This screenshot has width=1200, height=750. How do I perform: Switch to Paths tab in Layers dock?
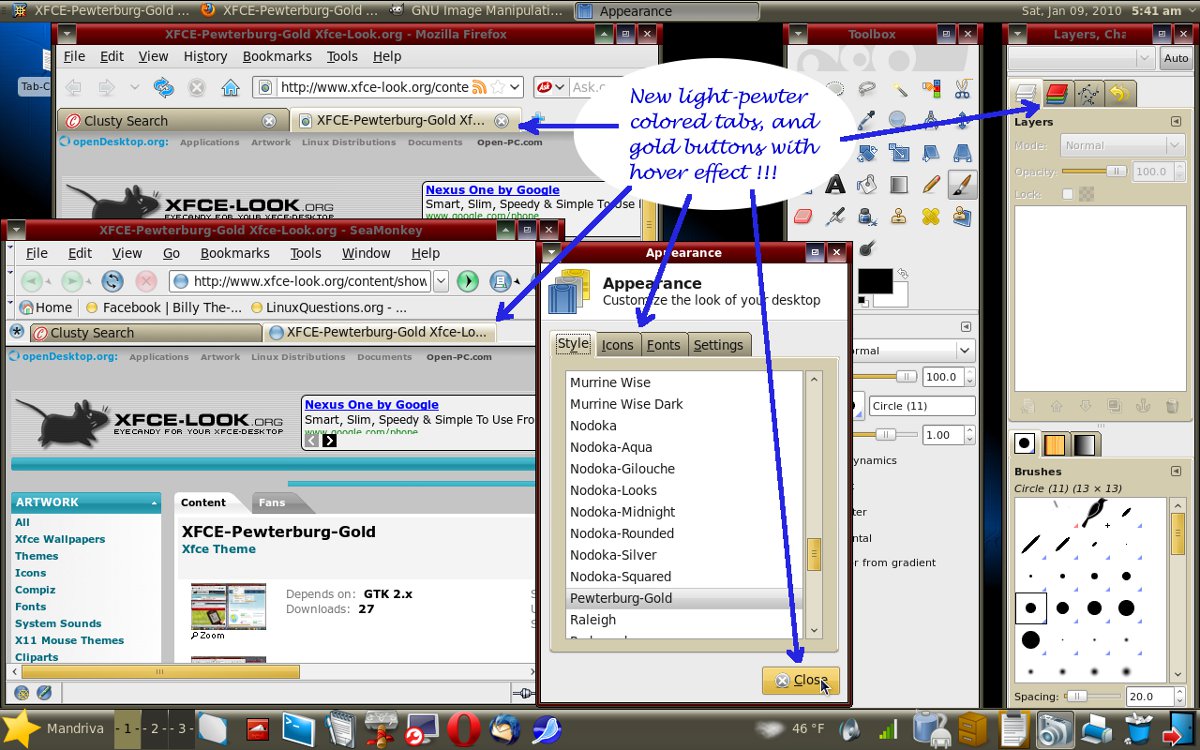click(1088, 94)
